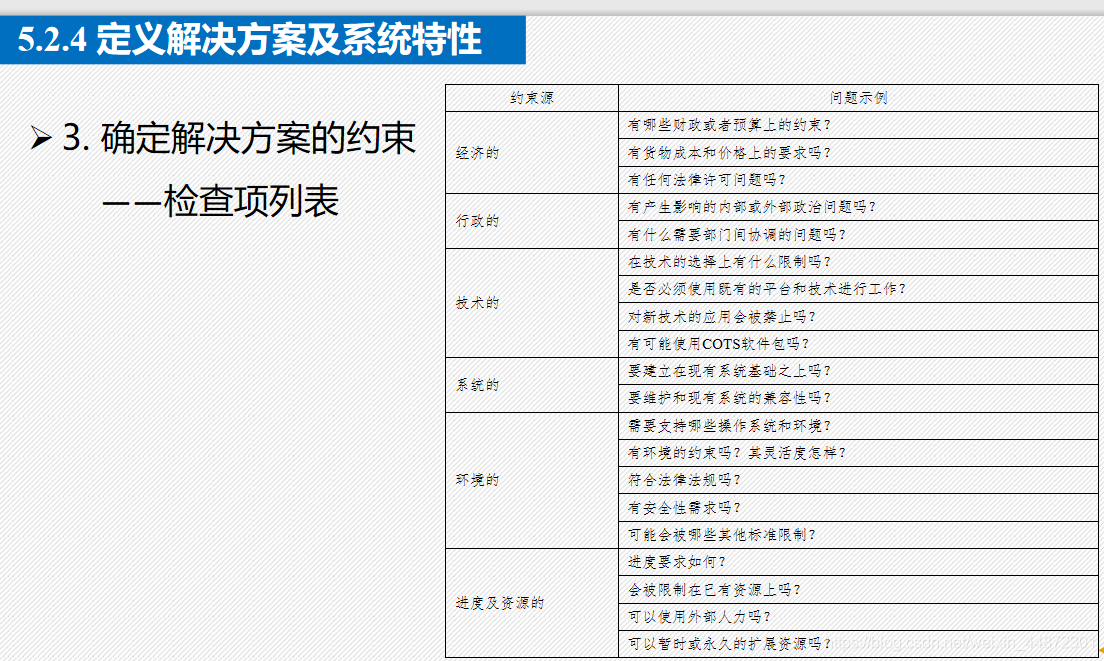The image size is (1104, 661).
Task: Click the row '有安全性需求吗?'
Action: coord(858,508)
